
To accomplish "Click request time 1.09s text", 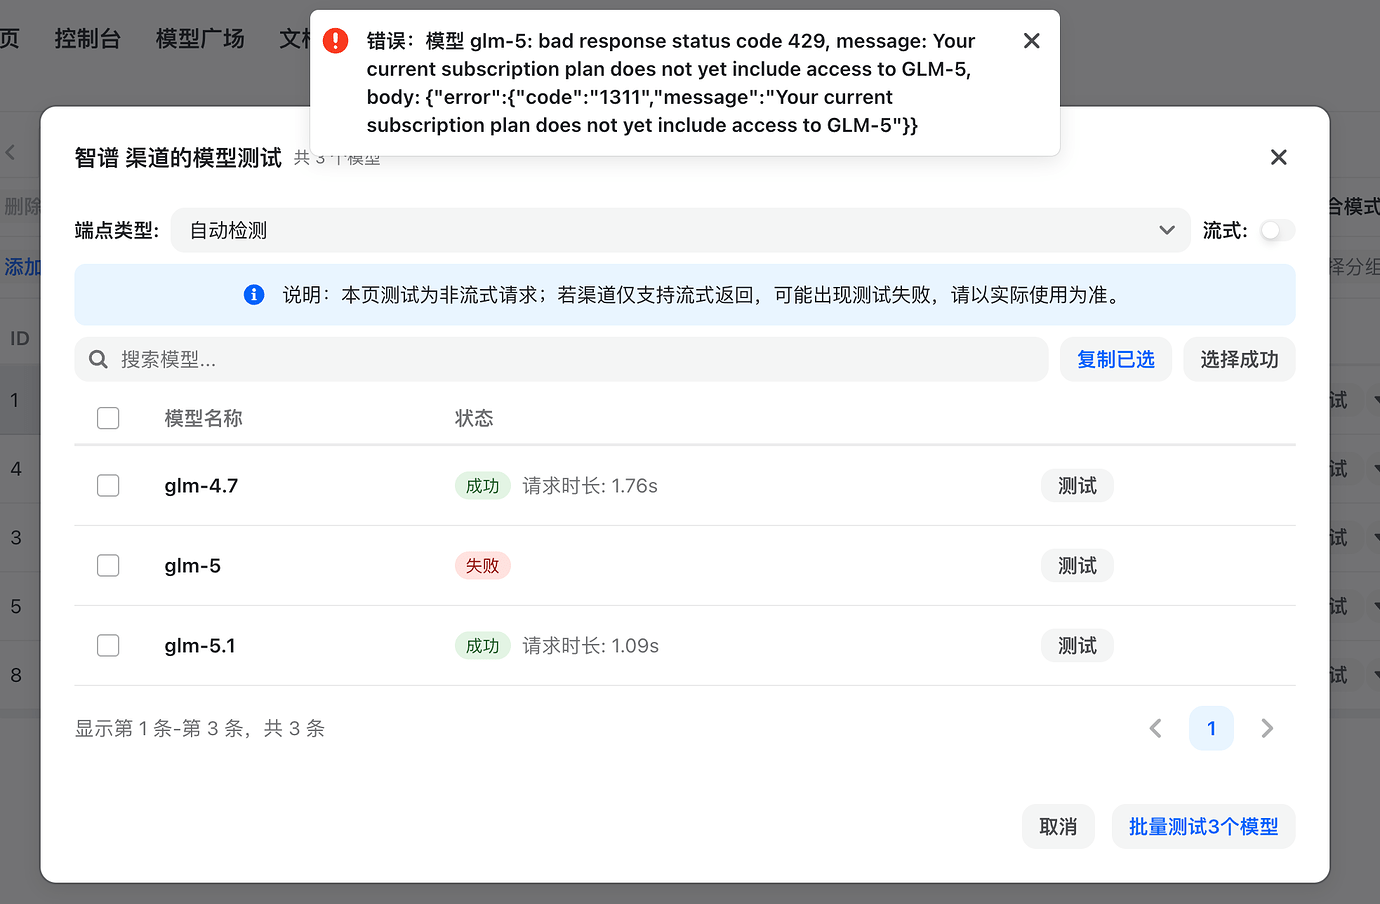I will tap(591, 646).
